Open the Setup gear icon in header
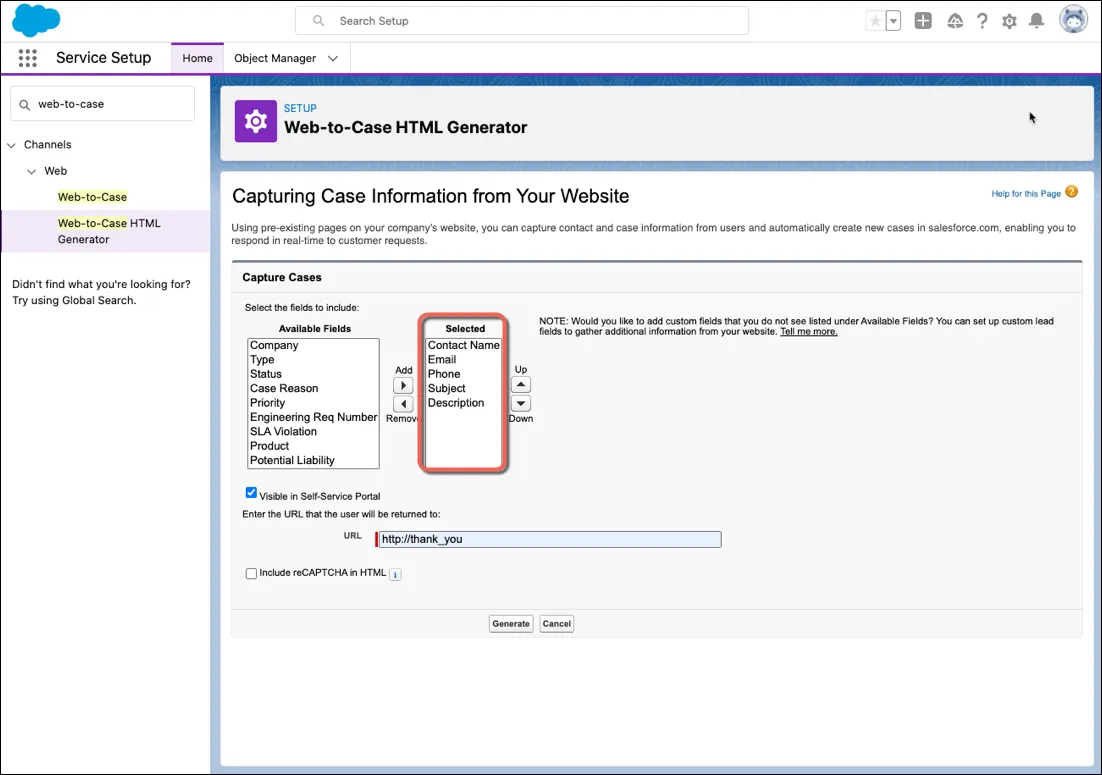The height and width of the screenshot is (775, 1102). [1009, 21]
